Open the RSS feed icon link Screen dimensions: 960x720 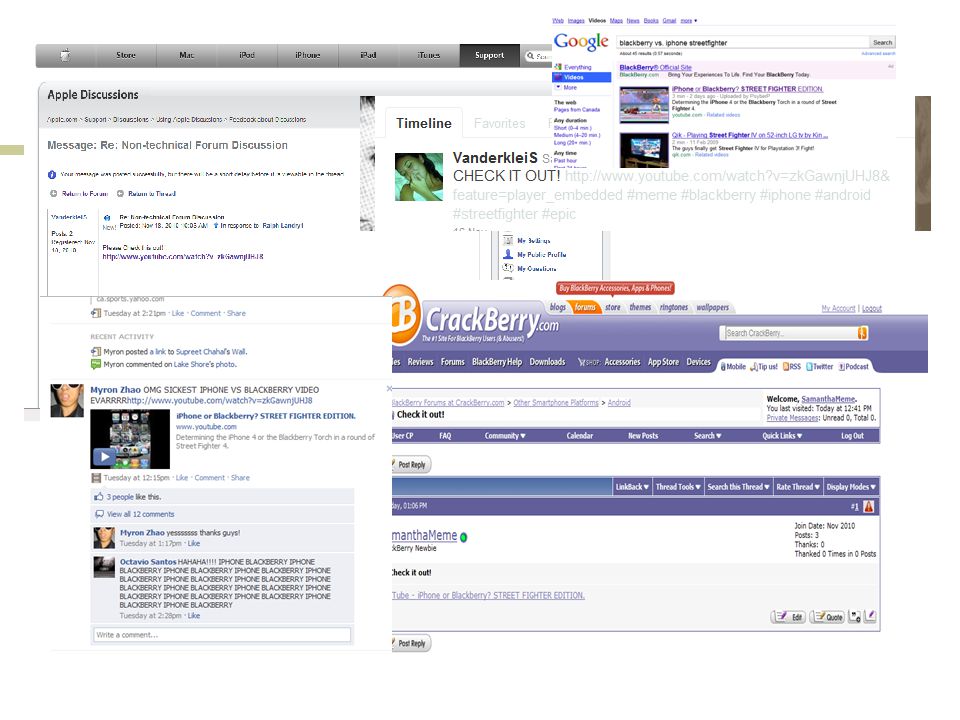click(792, 367)
